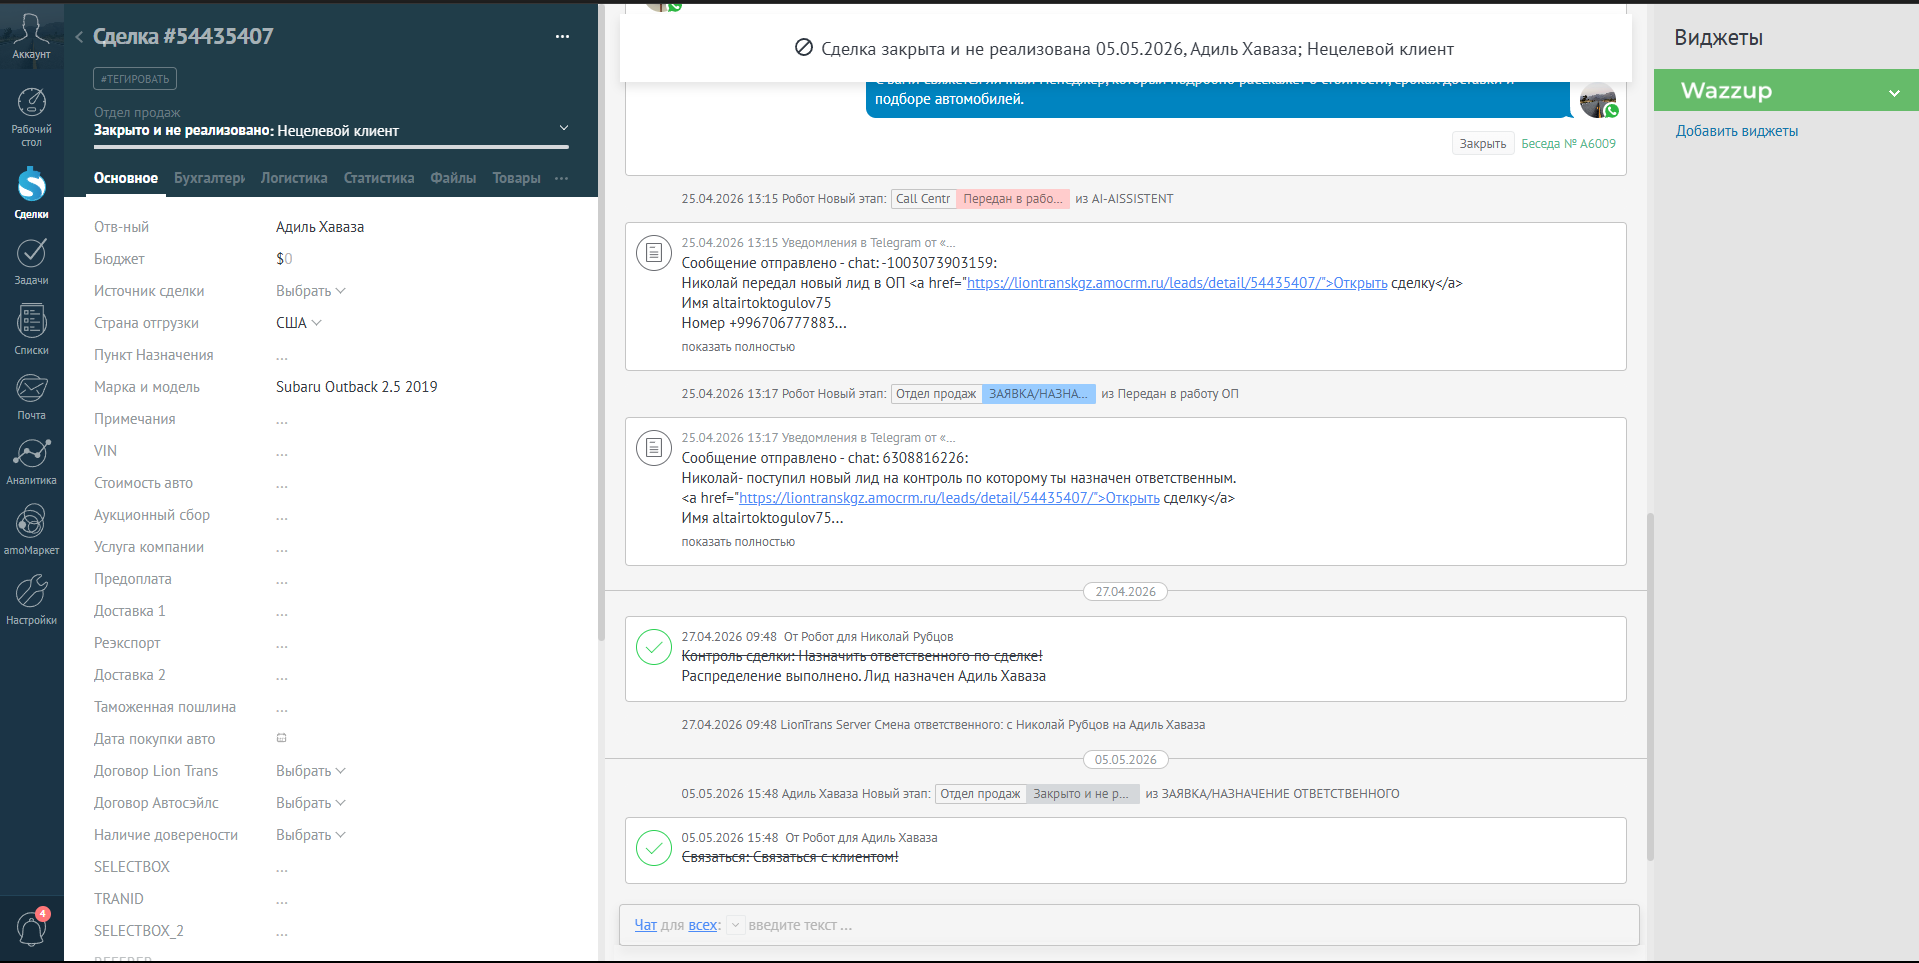Open the Договор Автосэйлс dropdown
This screenshot has width=1919, height=963.
[310, 803]
